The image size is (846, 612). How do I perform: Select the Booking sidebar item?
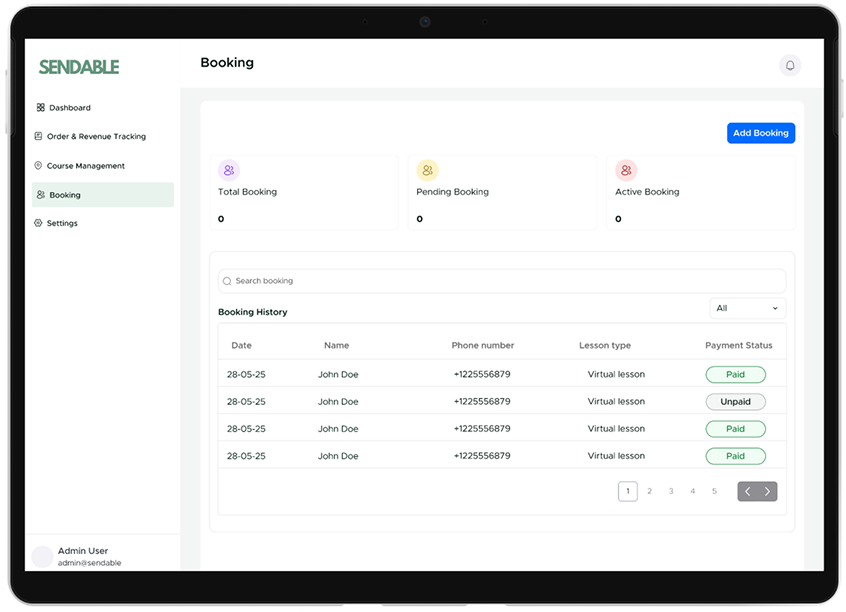(65, 195)
